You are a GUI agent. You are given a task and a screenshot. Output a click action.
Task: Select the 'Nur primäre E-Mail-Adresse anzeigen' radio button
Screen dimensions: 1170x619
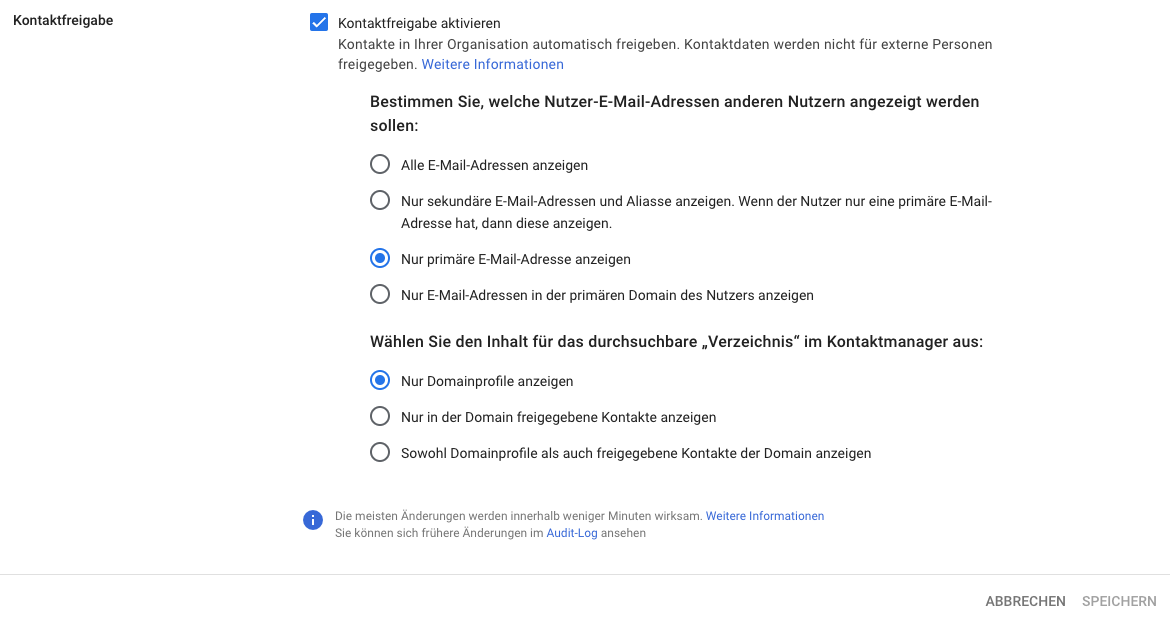[x=380, y=258]
